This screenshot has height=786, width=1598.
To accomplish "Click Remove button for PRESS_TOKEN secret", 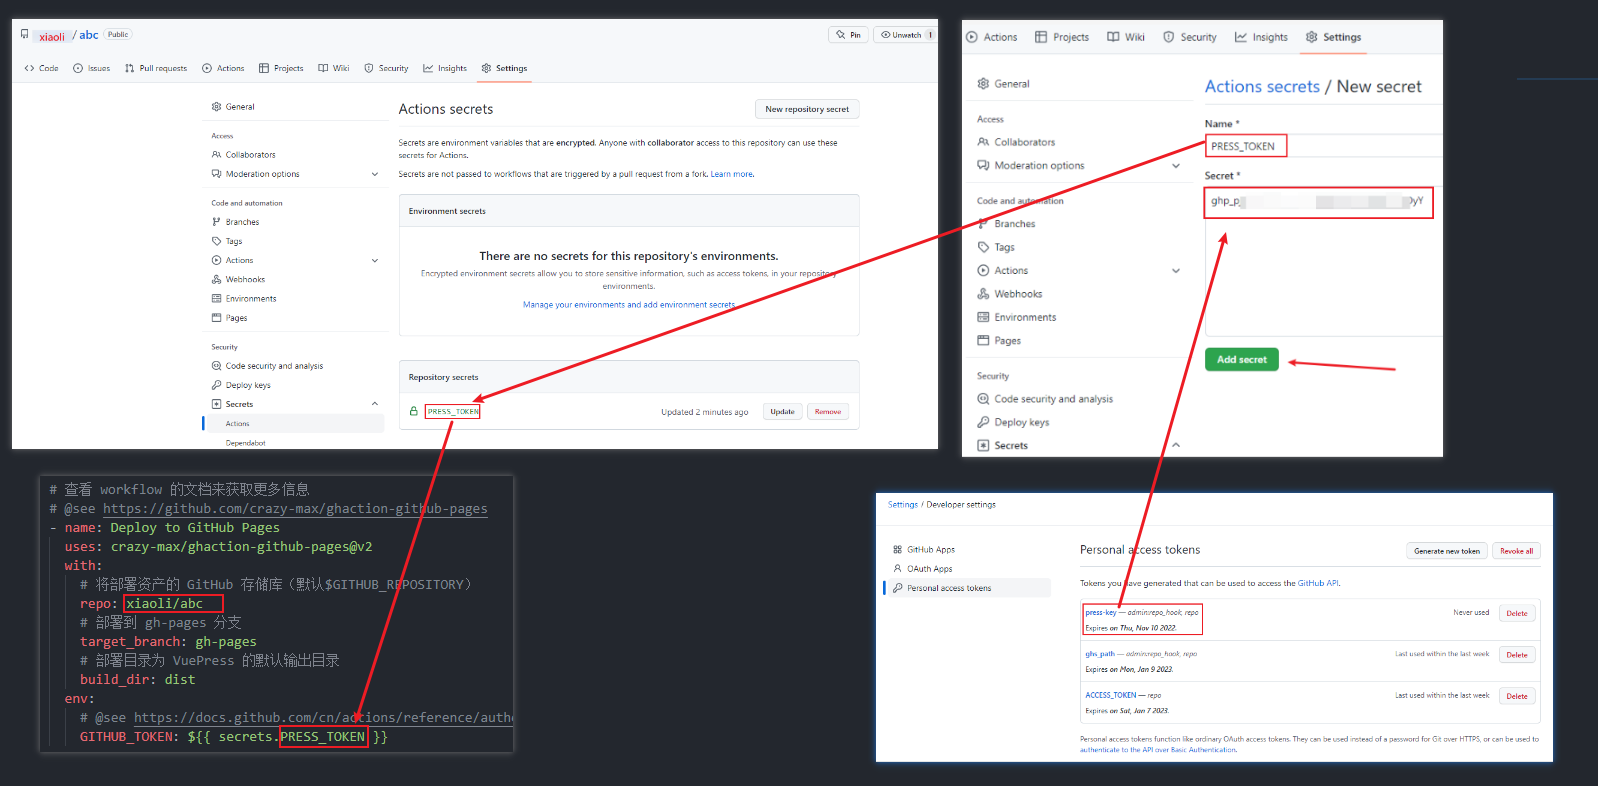I will tap(828, 412).
